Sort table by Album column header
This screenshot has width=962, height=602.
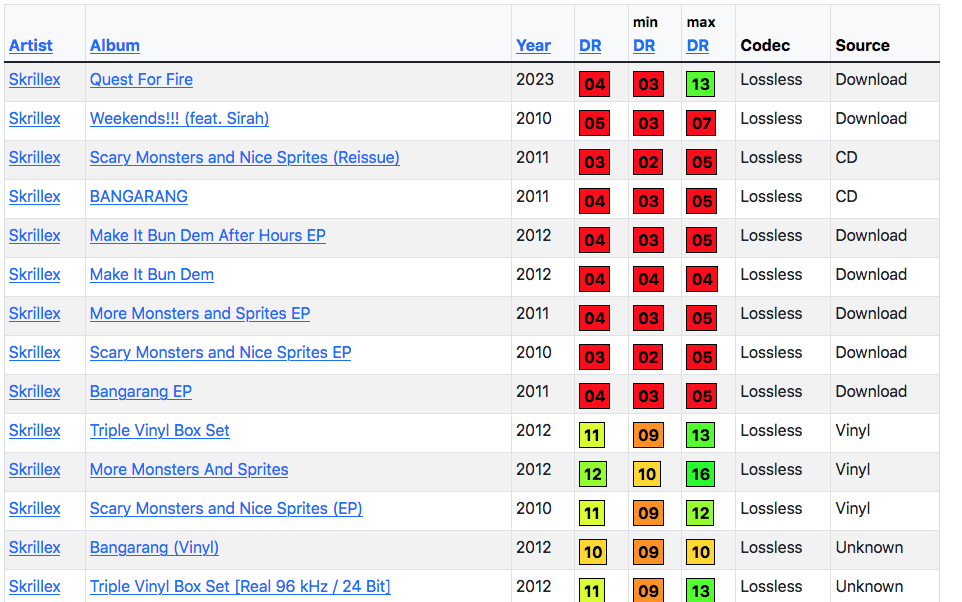[x=115, y=45]
